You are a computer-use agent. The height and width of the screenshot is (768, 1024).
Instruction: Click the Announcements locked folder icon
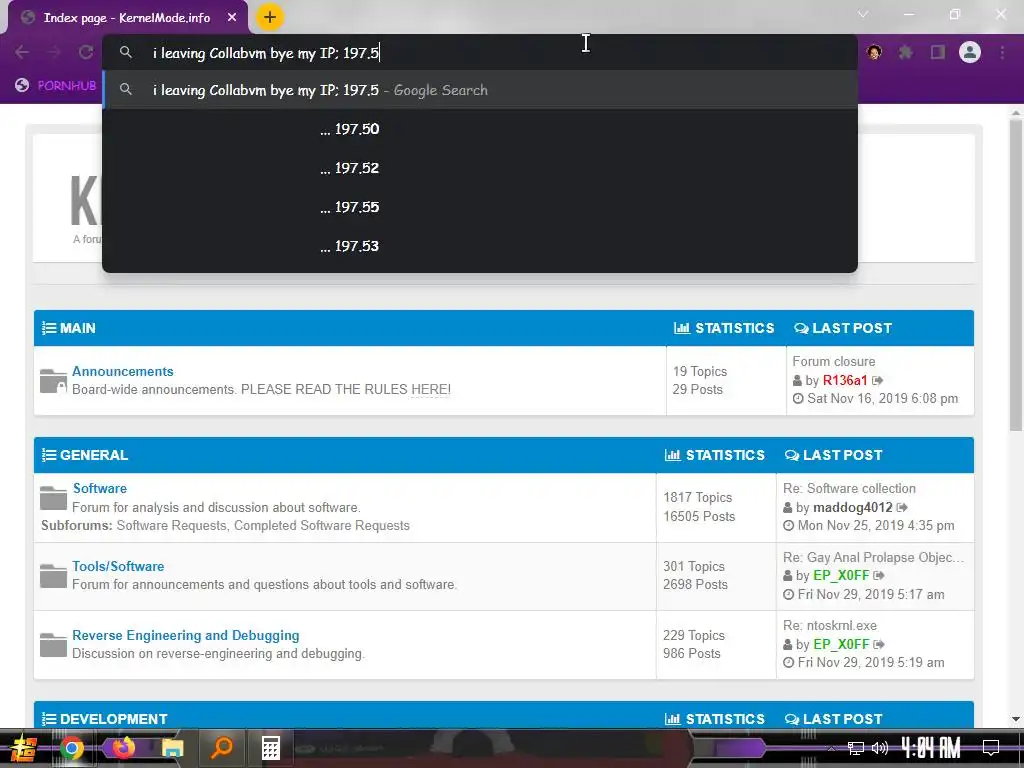53,381
